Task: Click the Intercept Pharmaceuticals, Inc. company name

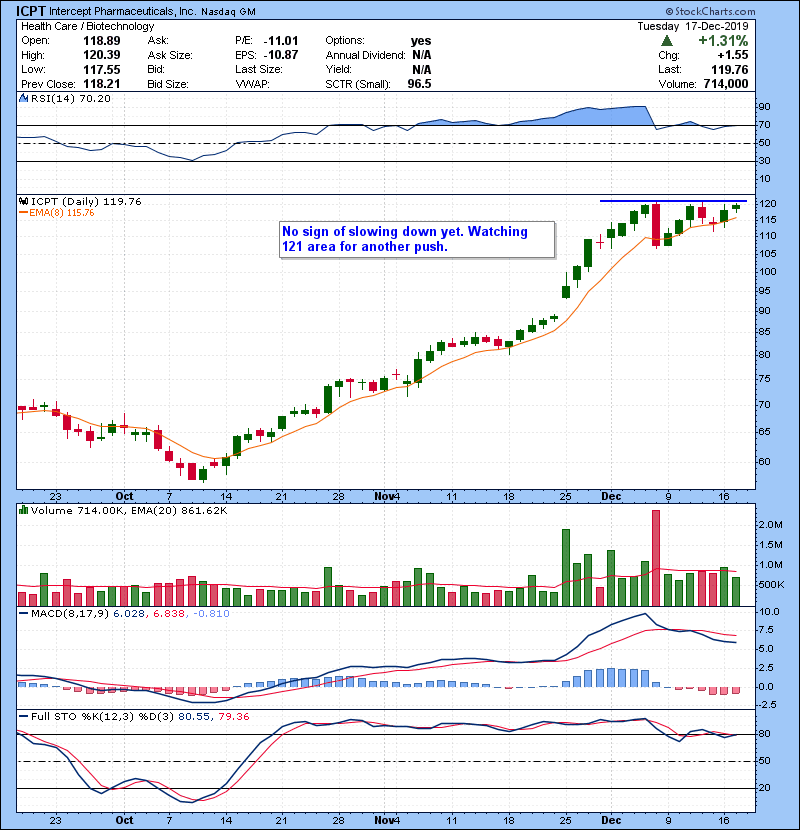Action: click(x=123, y=11)
